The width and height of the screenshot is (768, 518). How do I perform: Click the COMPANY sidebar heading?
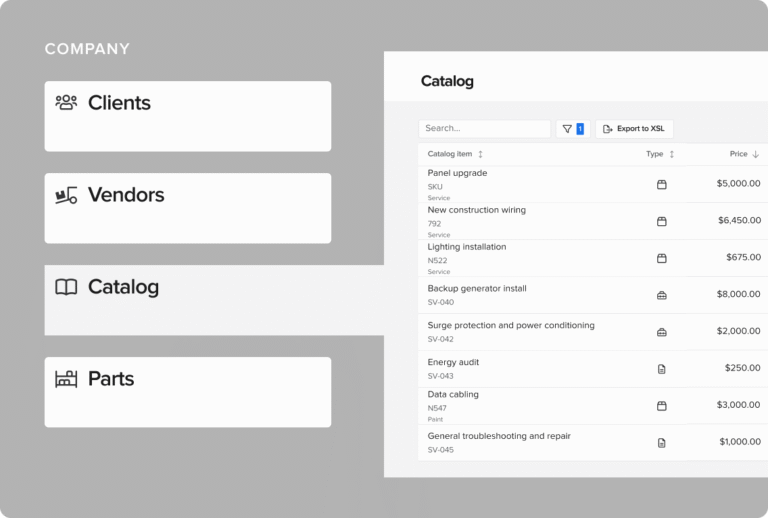[x=87, y=49]
